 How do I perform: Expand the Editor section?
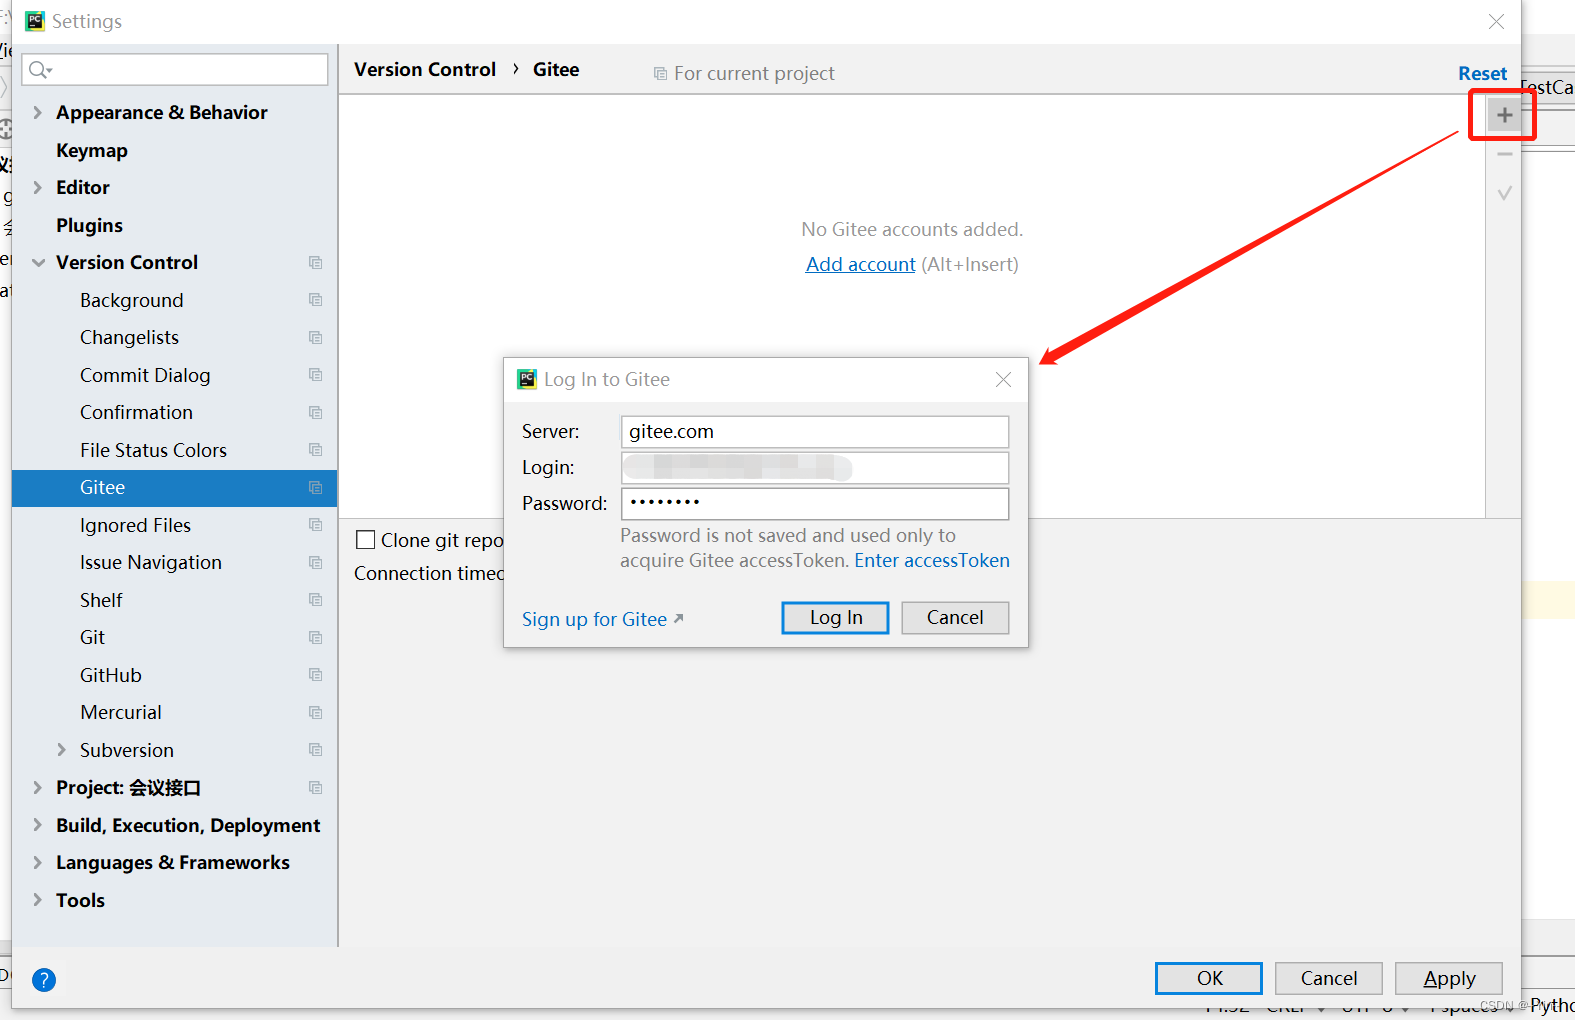[x=37, y=187]
